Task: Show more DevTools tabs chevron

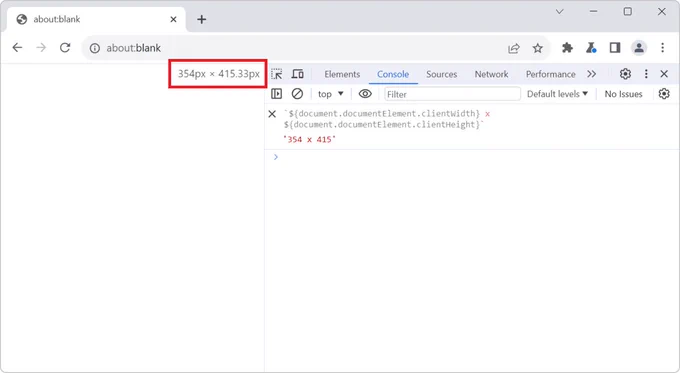Action: click(x=592, y=74)
